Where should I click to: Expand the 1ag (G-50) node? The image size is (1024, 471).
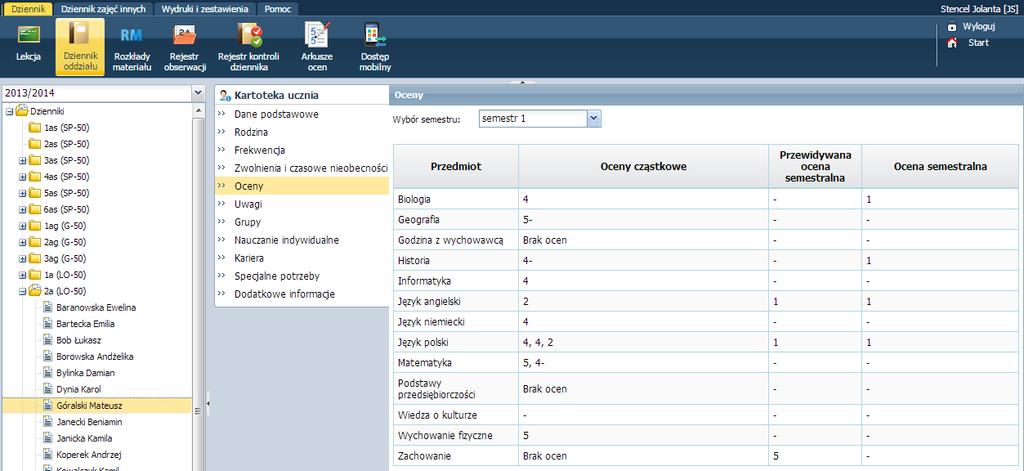(x=22, y=226)
